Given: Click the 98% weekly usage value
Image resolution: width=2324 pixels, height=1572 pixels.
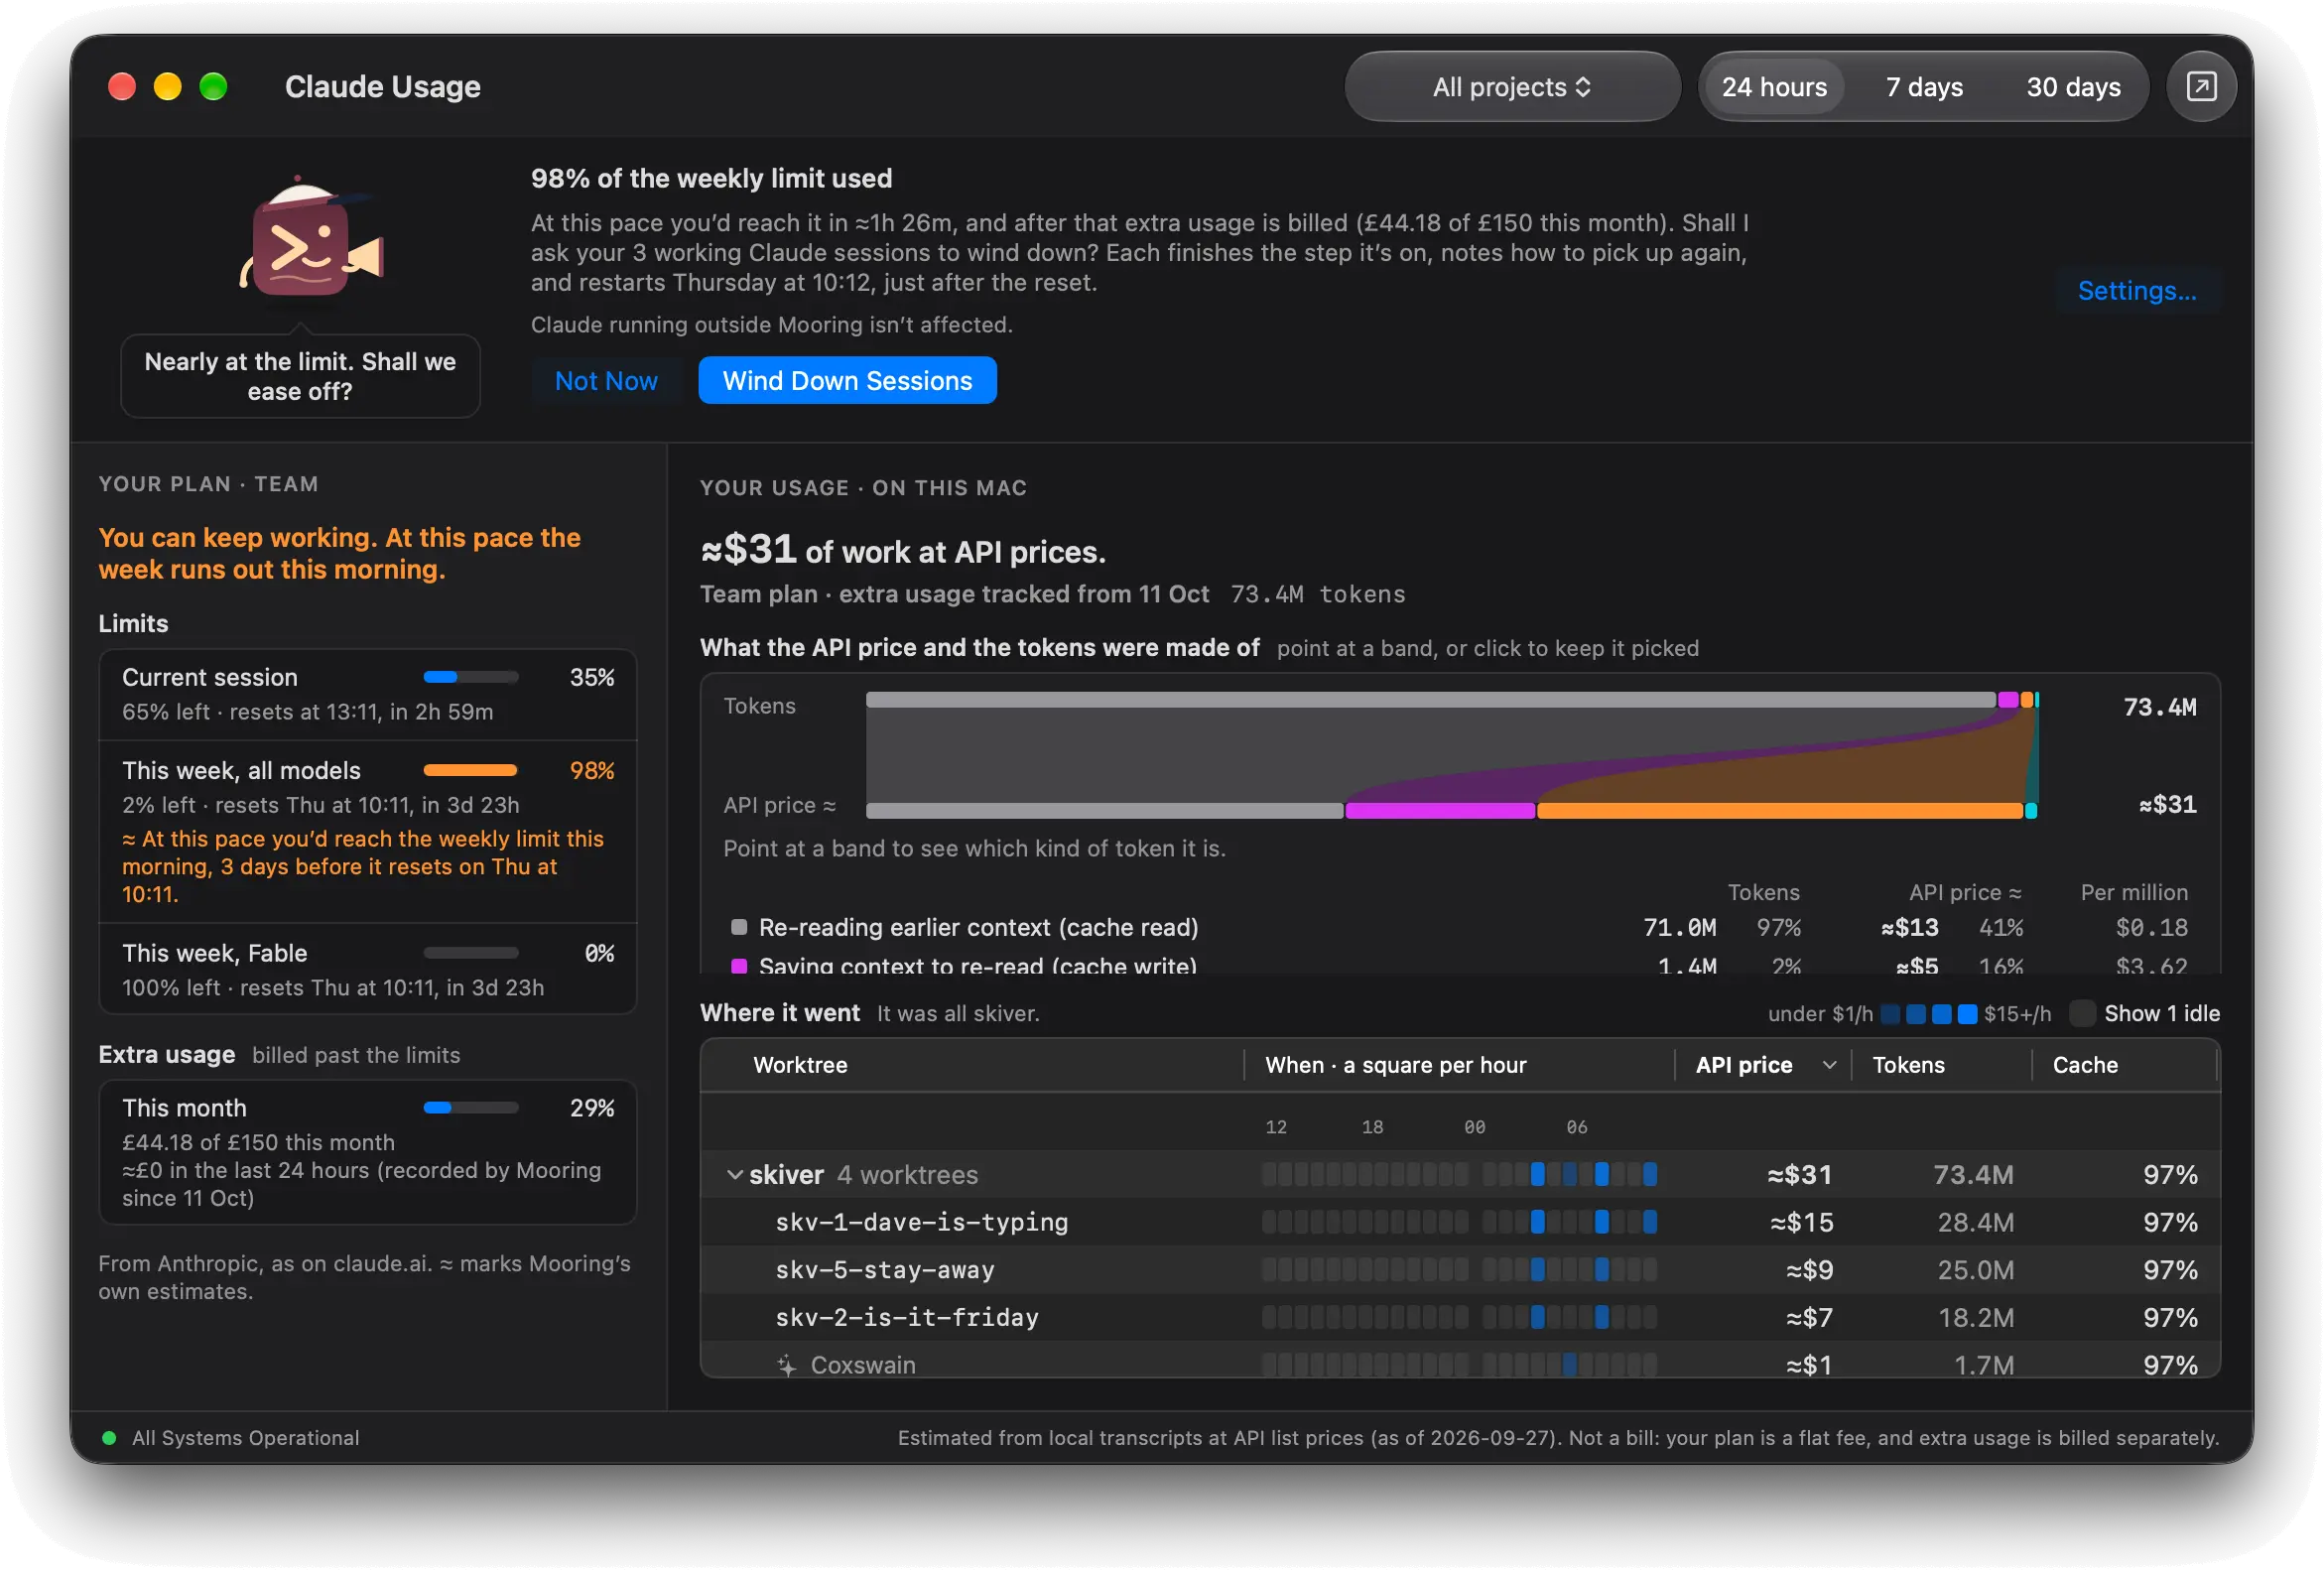Looking at the screenshot, I should [x=592, y=771].
